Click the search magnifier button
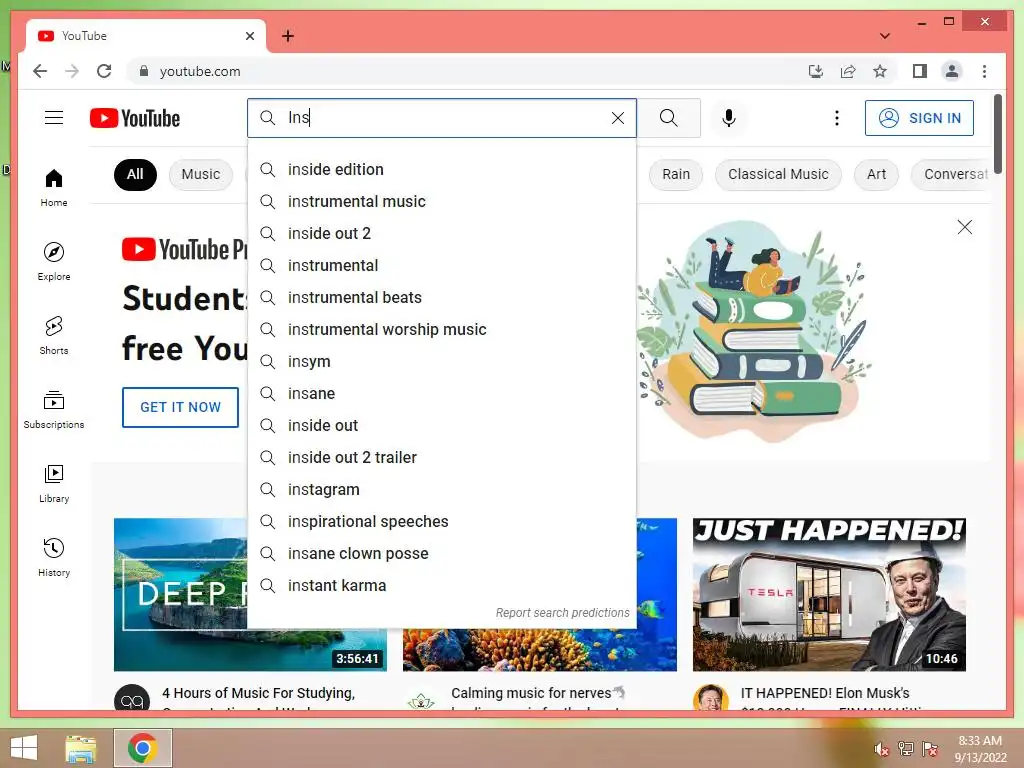 pos(669,118)
